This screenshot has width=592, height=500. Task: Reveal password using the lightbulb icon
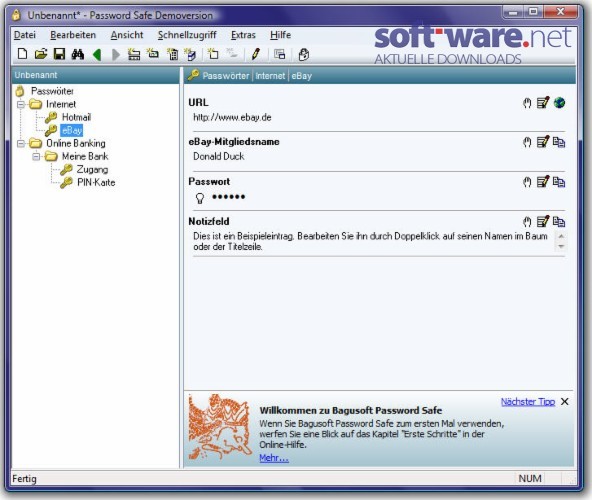pyautogui.click(x=200, y=198)
